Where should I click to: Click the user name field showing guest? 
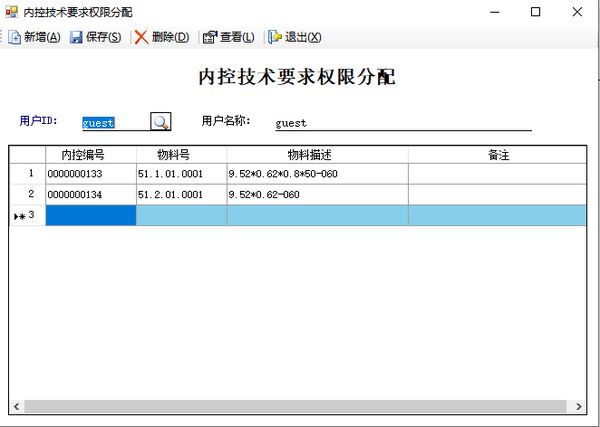(x=400, y=123)
